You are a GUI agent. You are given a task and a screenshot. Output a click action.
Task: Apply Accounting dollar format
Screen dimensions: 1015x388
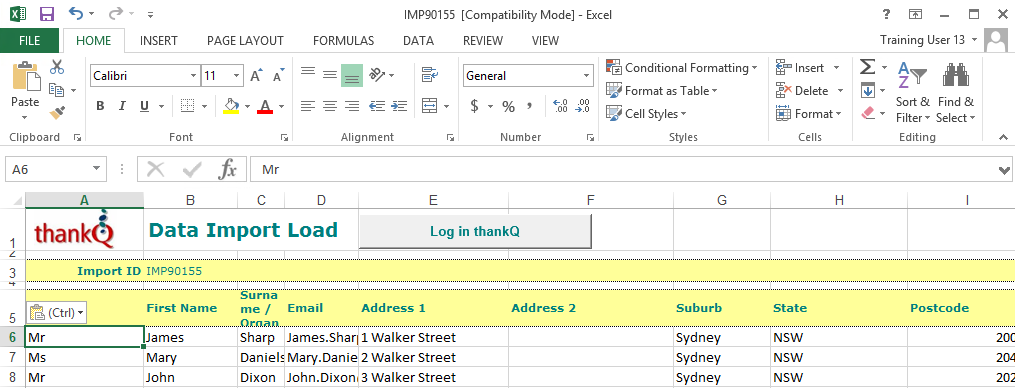[x=474, y=106]
